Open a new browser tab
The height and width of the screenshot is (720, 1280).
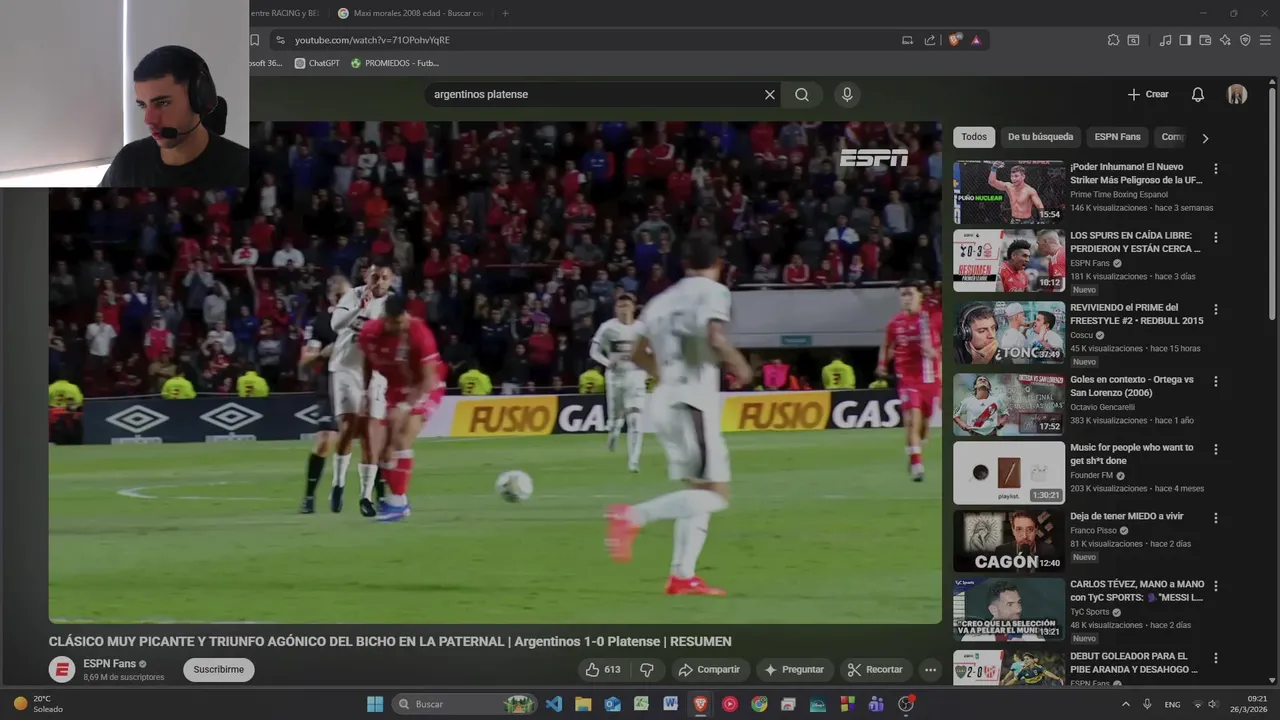pos(505,13)
